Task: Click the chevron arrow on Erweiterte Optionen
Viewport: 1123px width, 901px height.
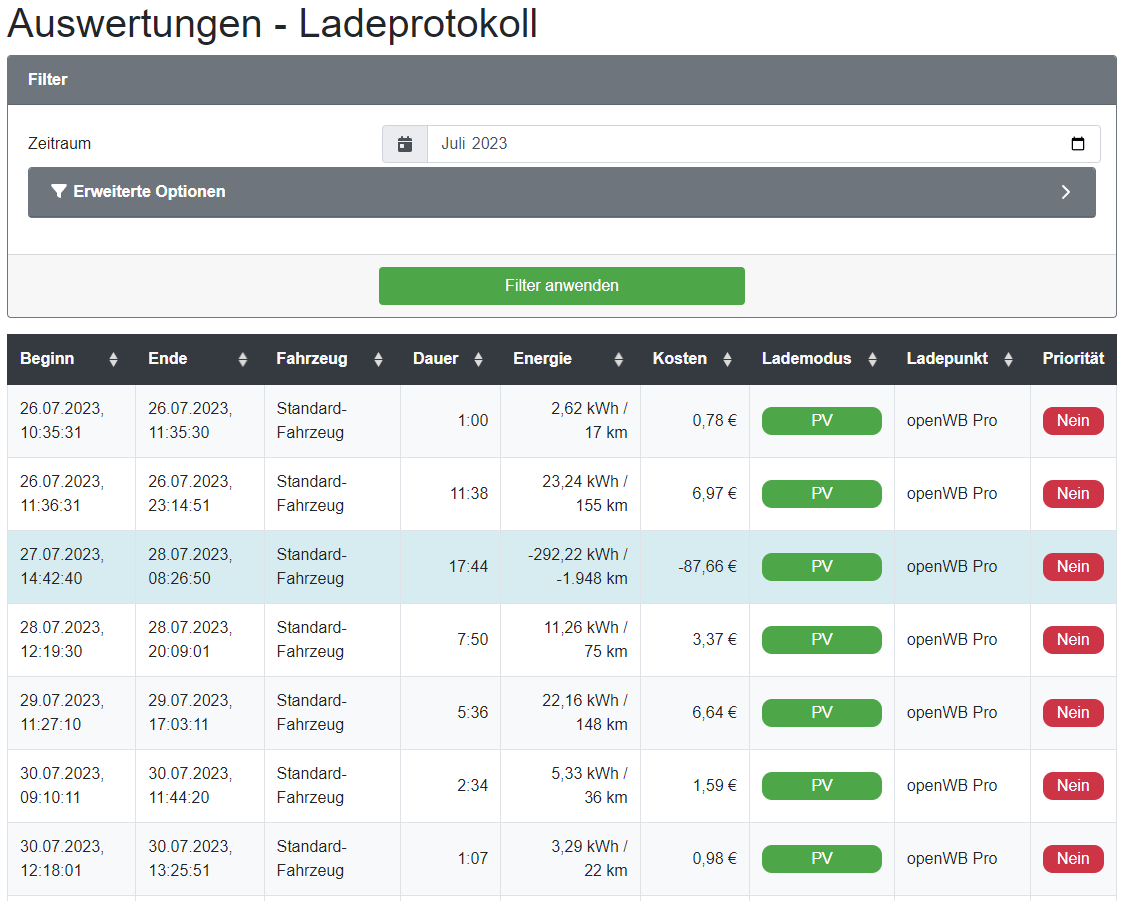Action: 1065,192
